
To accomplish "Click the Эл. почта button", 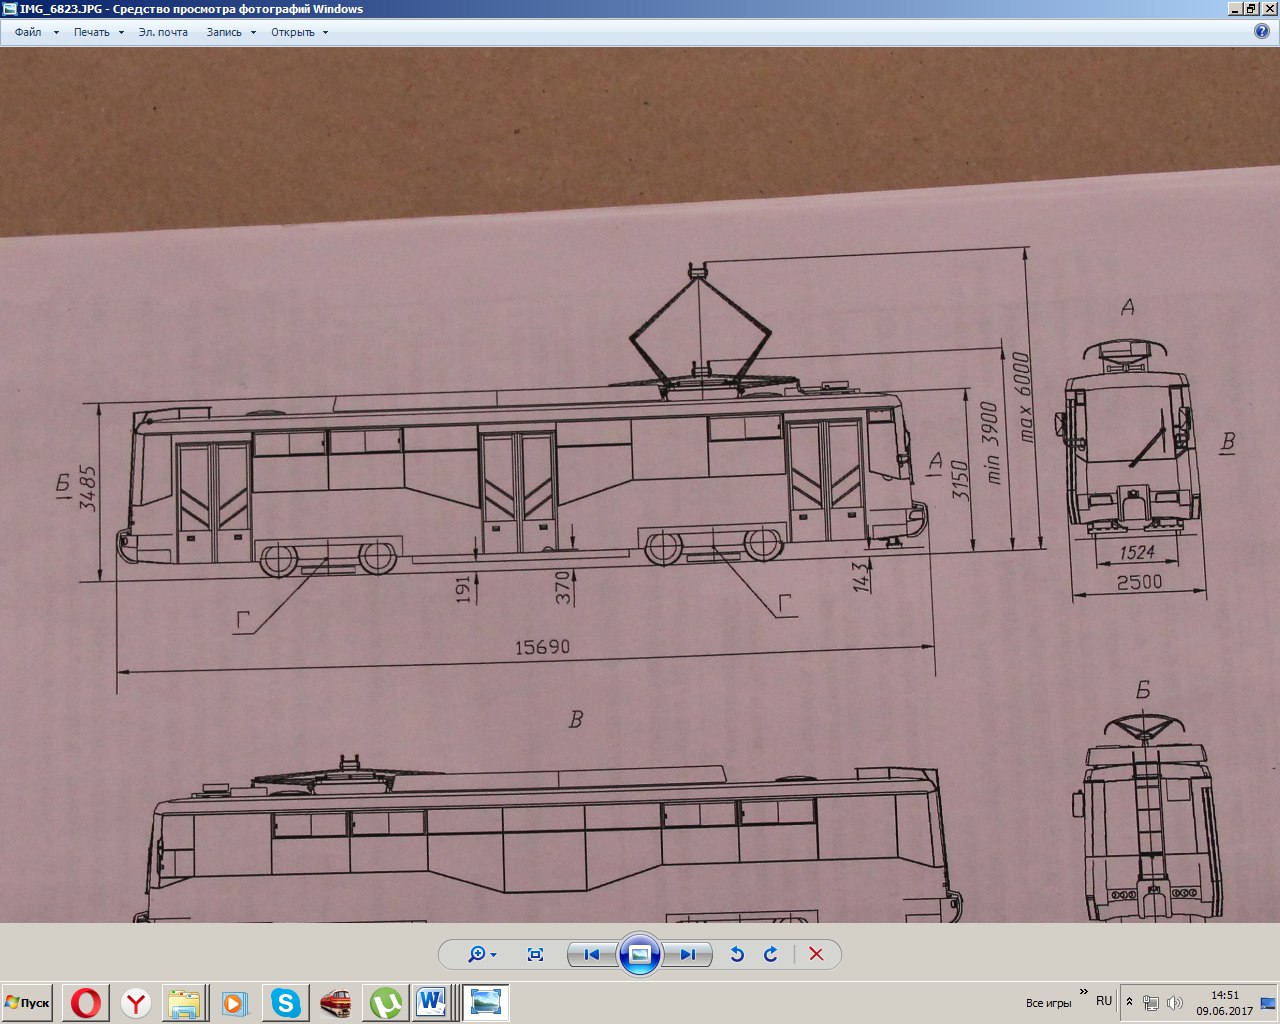I will tap(163, 32).
